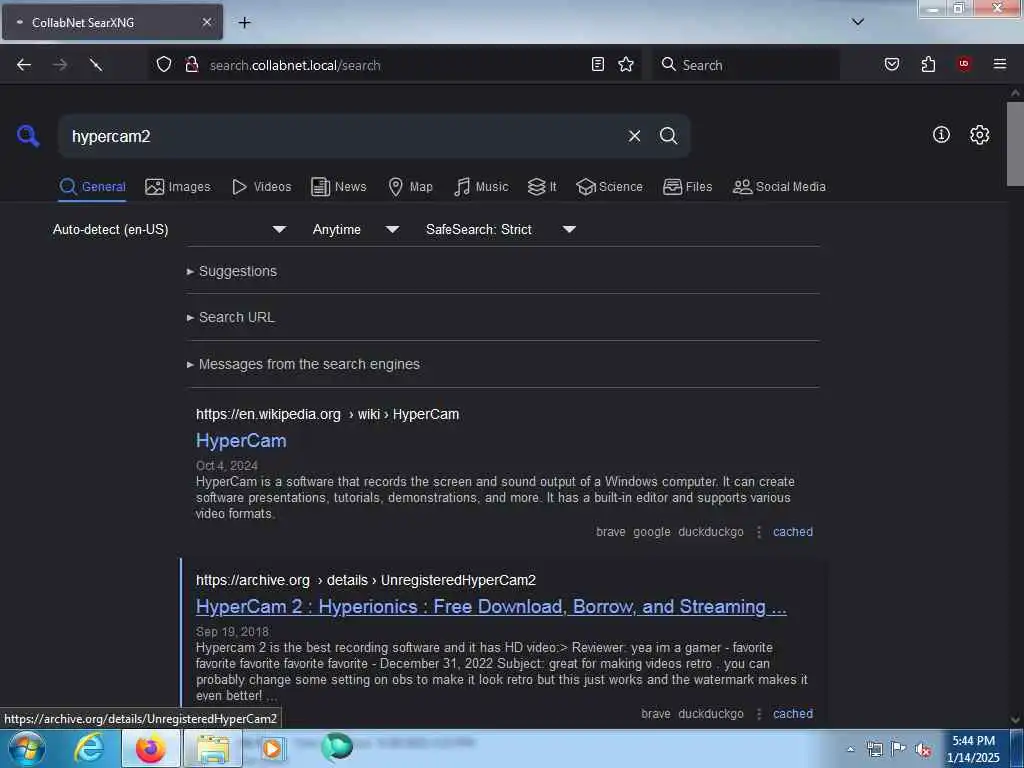The image size is (1024, 768).
Task: Select Firefox in the taskbar
Action: click(150, 748)
